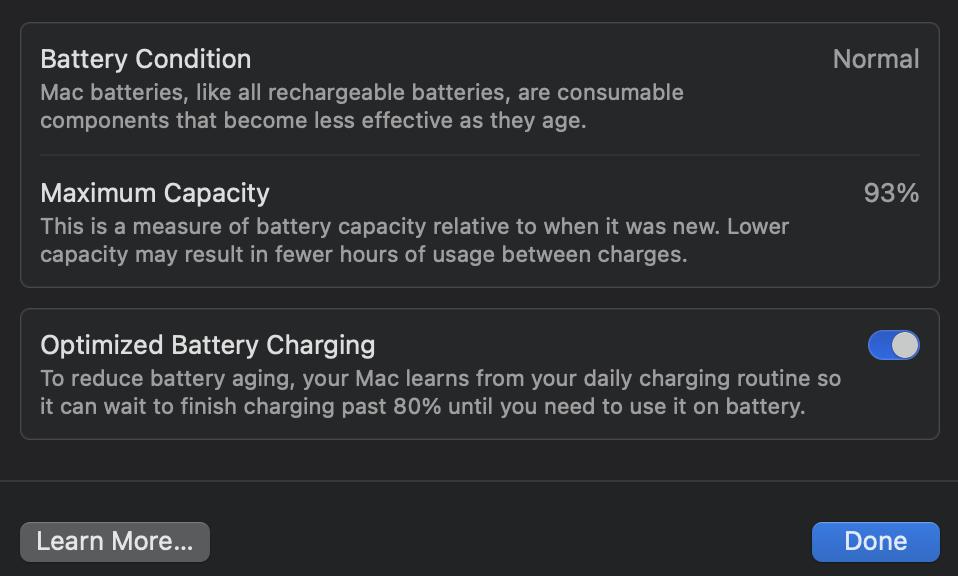
Task: Select the Maximum Capacity heading
Action: coord(155,194)
